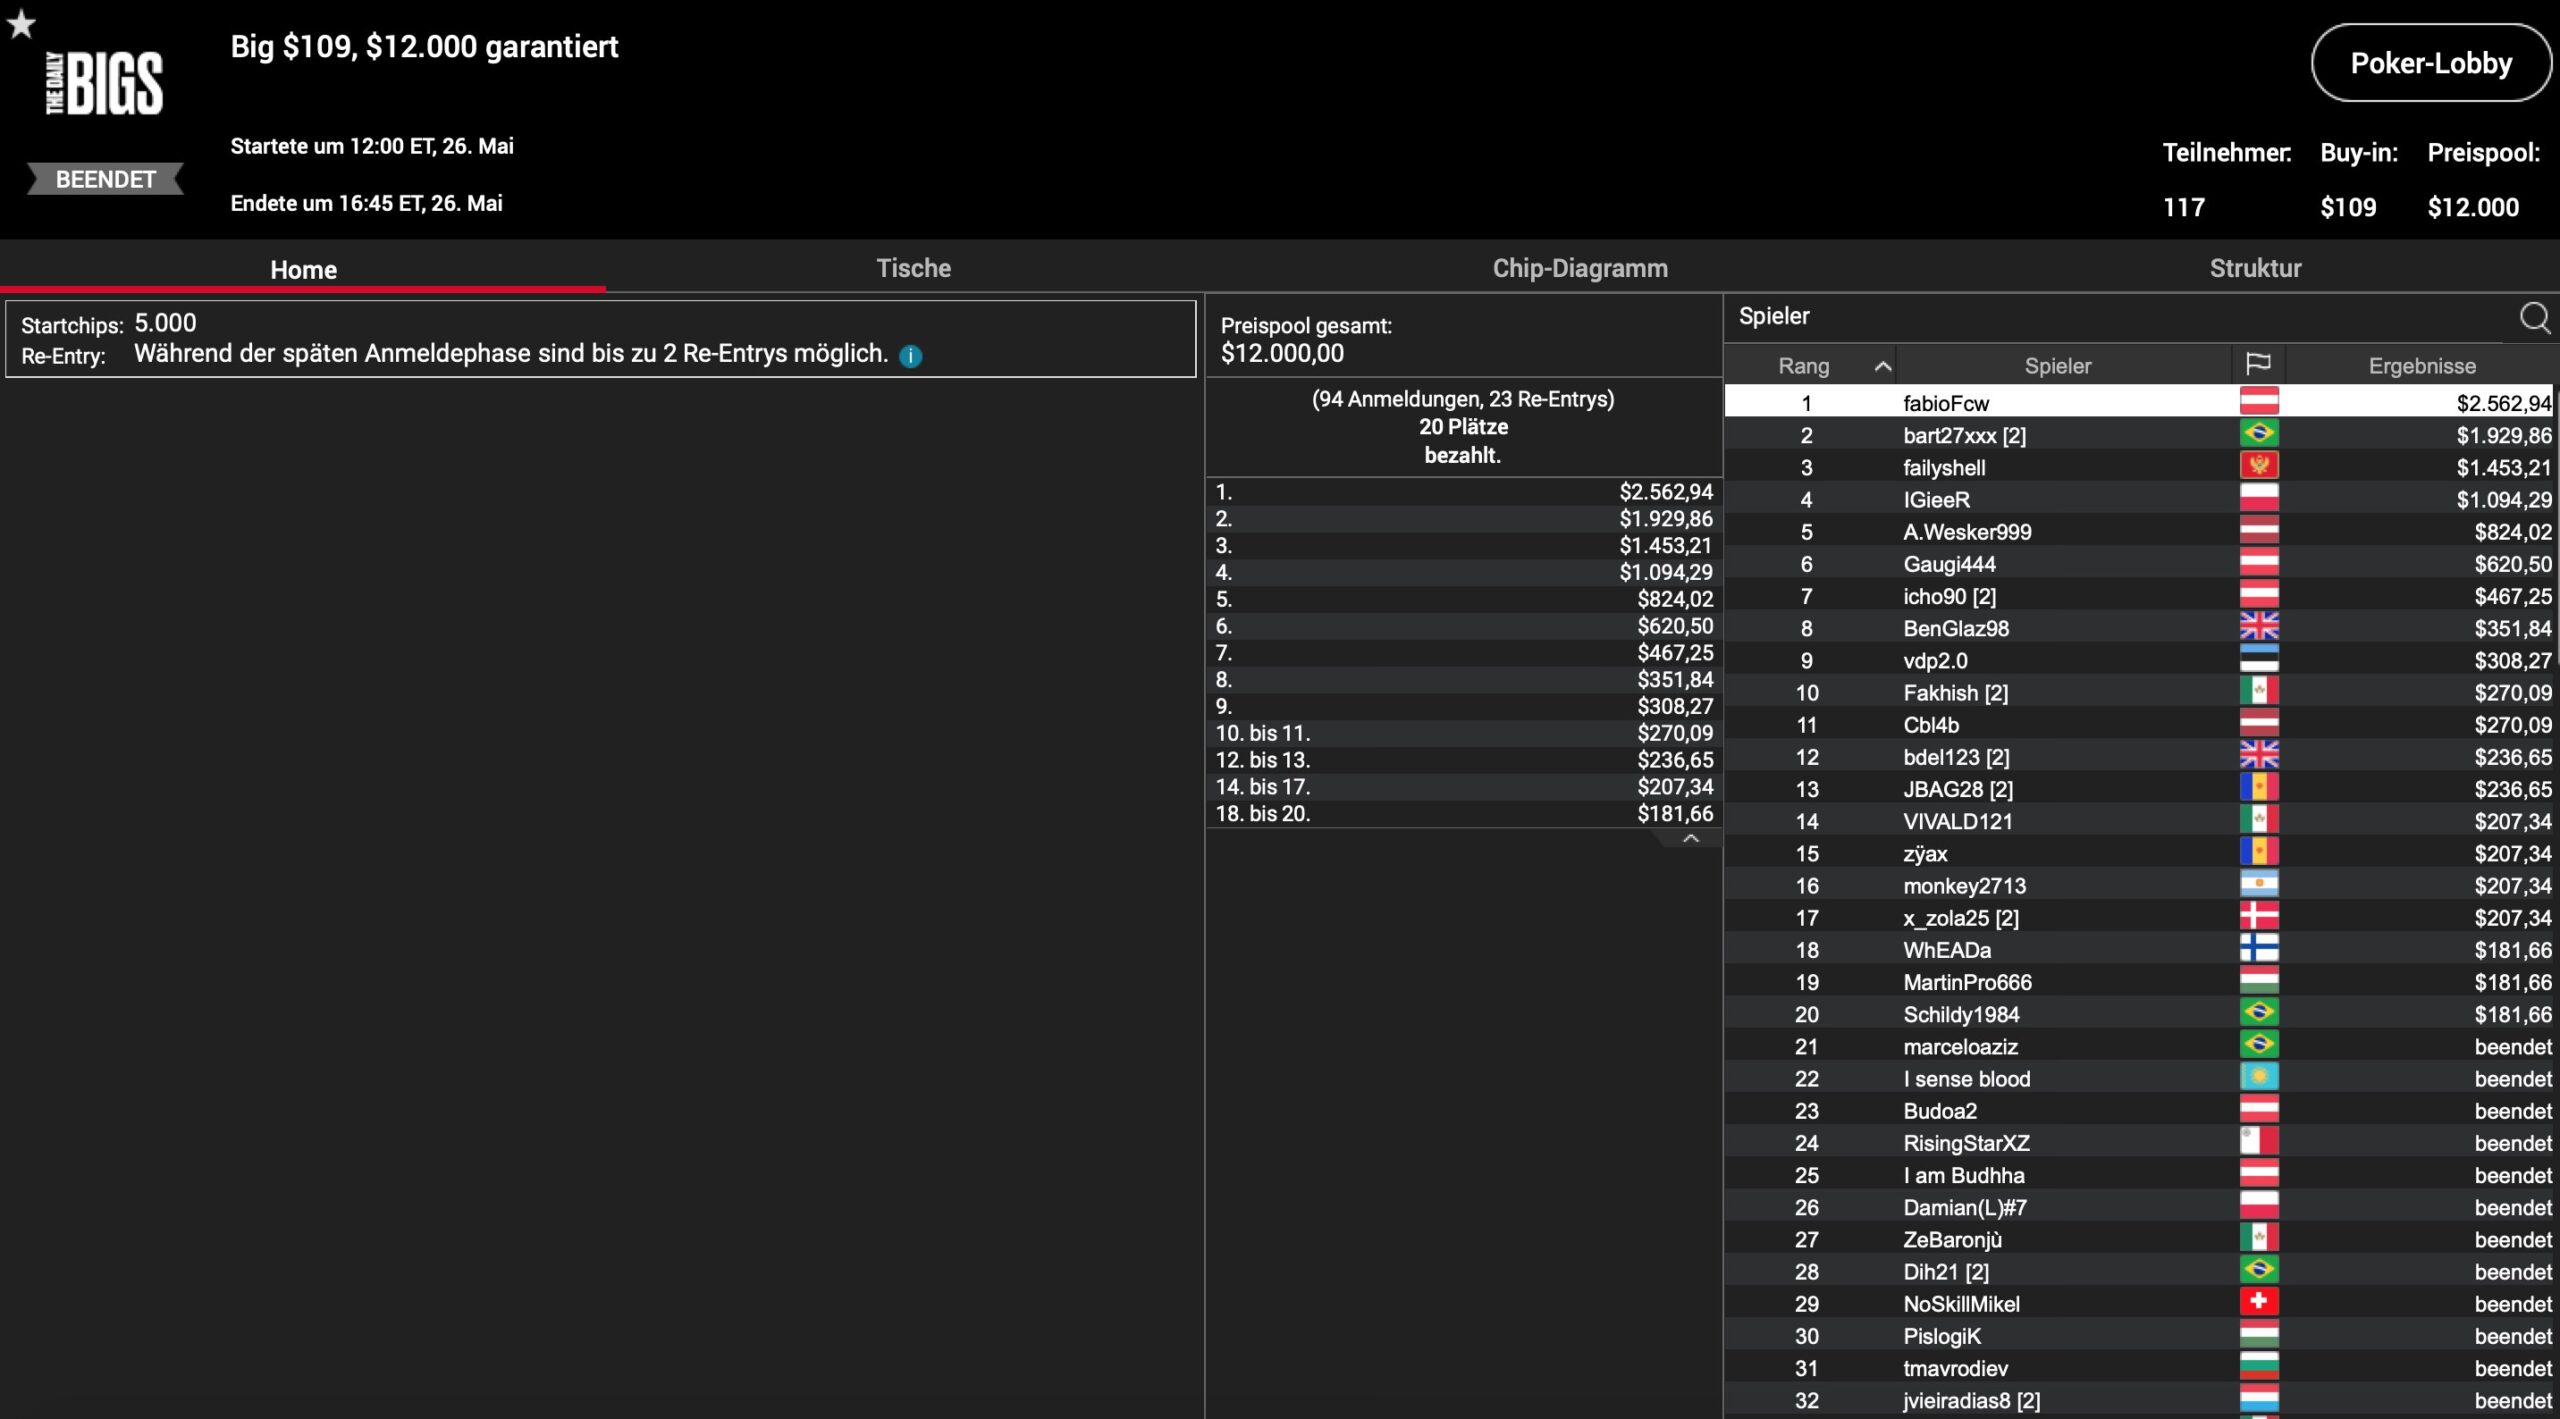
Task: Click the Re-Entry info icon
Action: pyautogui.click(x=910, y=356)
